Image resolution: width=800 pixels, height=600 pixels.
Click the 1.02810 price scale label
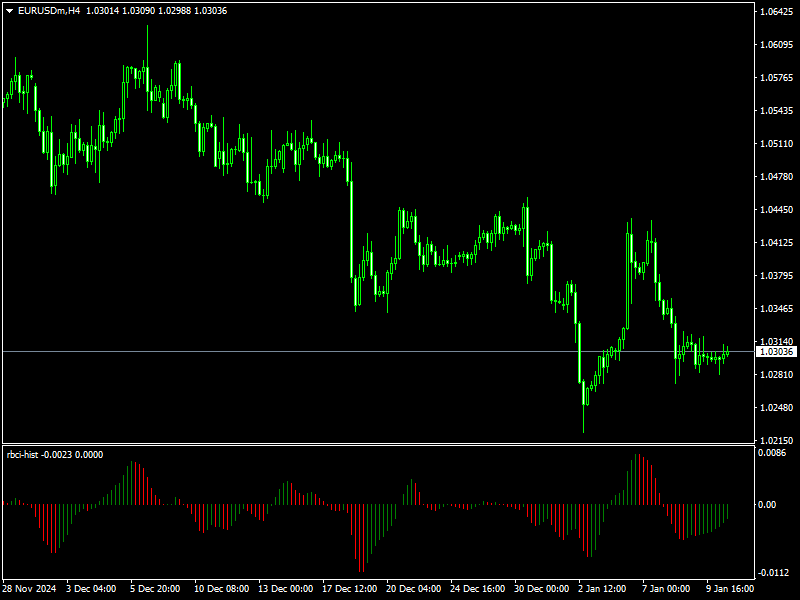tap(777, 374)
